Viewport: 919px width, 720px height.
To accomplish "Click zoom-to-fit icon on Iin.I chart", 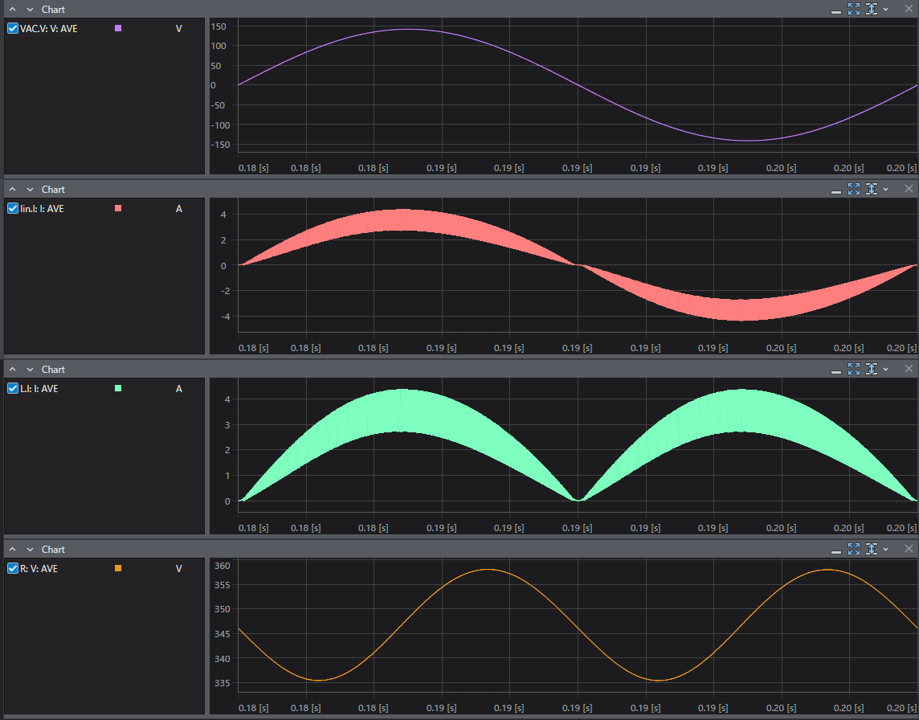I will coord(854,189).
